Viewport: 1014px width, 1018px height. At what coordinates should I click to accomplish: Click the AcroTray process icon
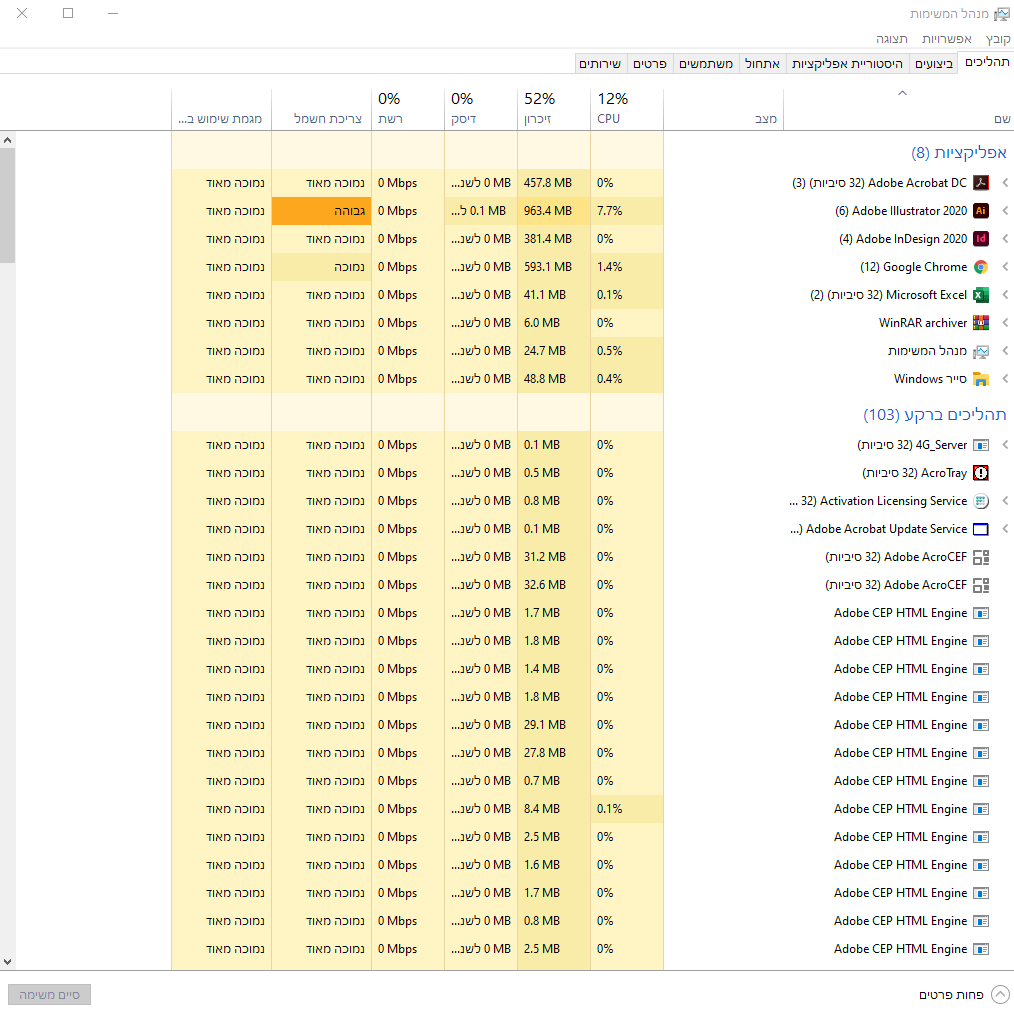[x=981, y=473]
